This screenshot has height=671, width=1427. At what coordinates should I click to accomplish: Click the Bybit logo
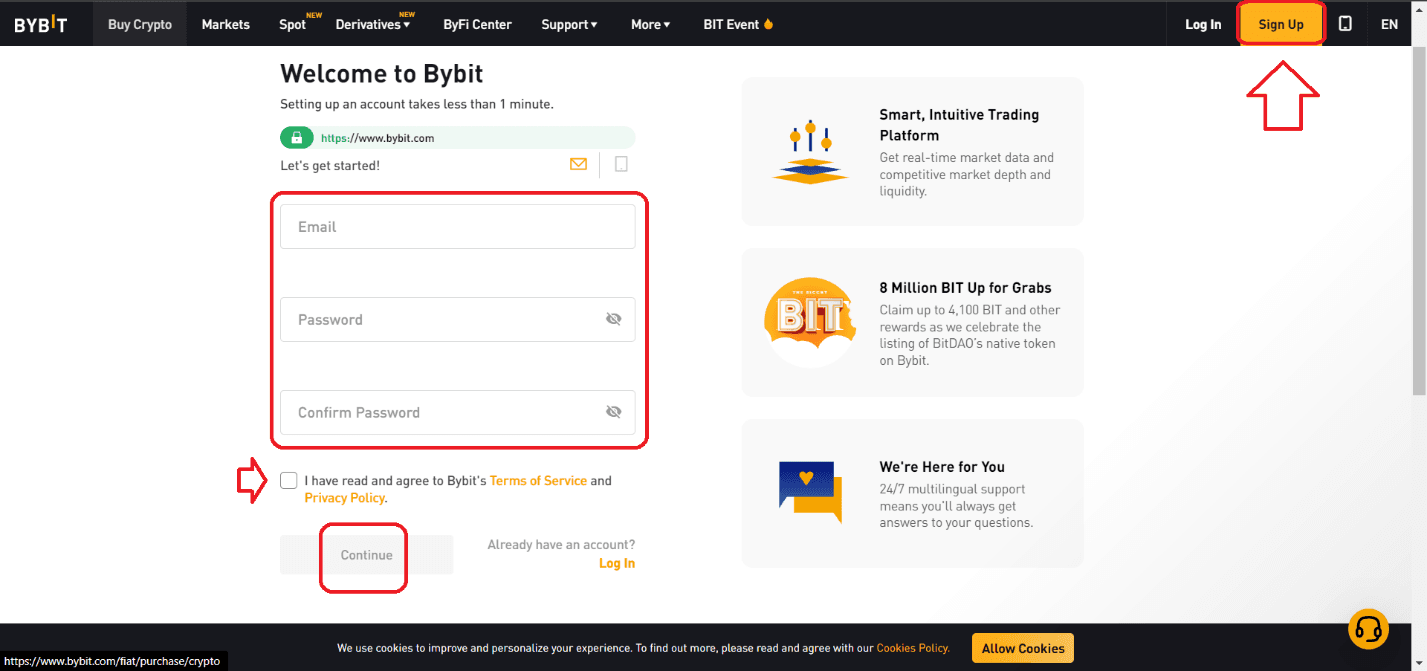point(41,25)
